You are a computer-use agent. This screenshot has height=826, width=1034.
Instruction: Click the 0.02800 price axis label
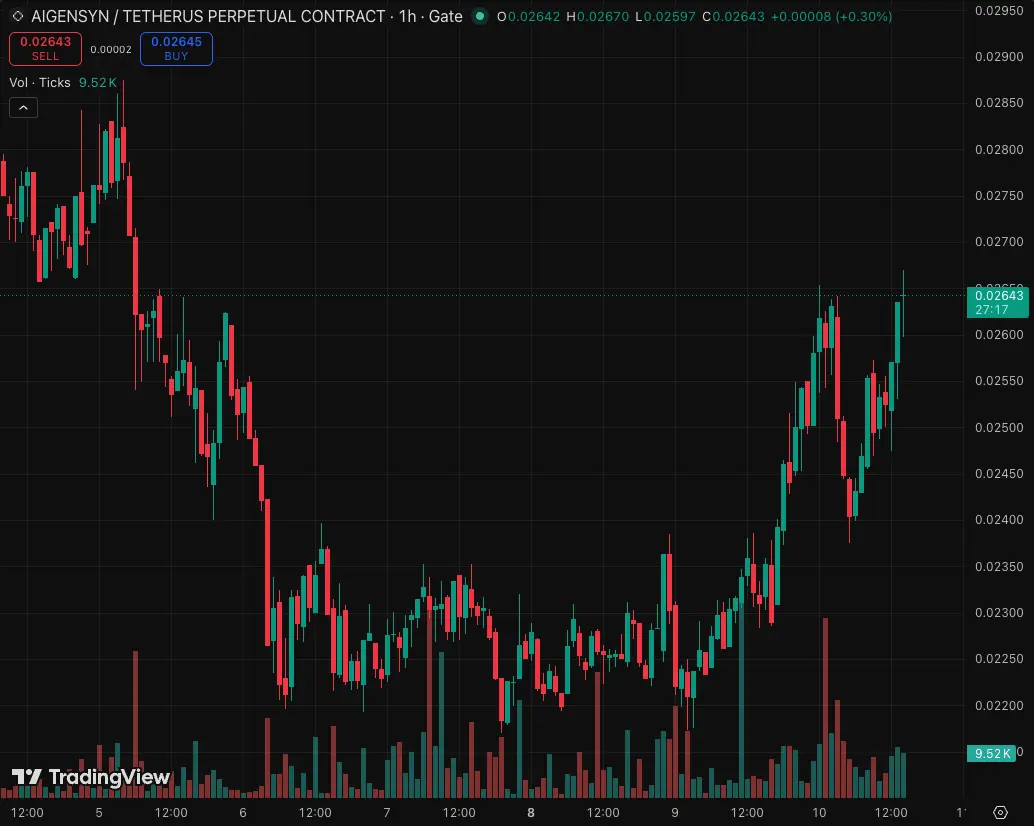[x=998, y=150]
